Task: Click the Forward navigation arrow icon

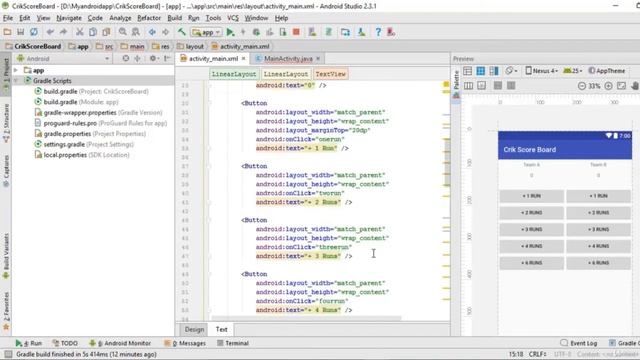Action: [165, 32]
